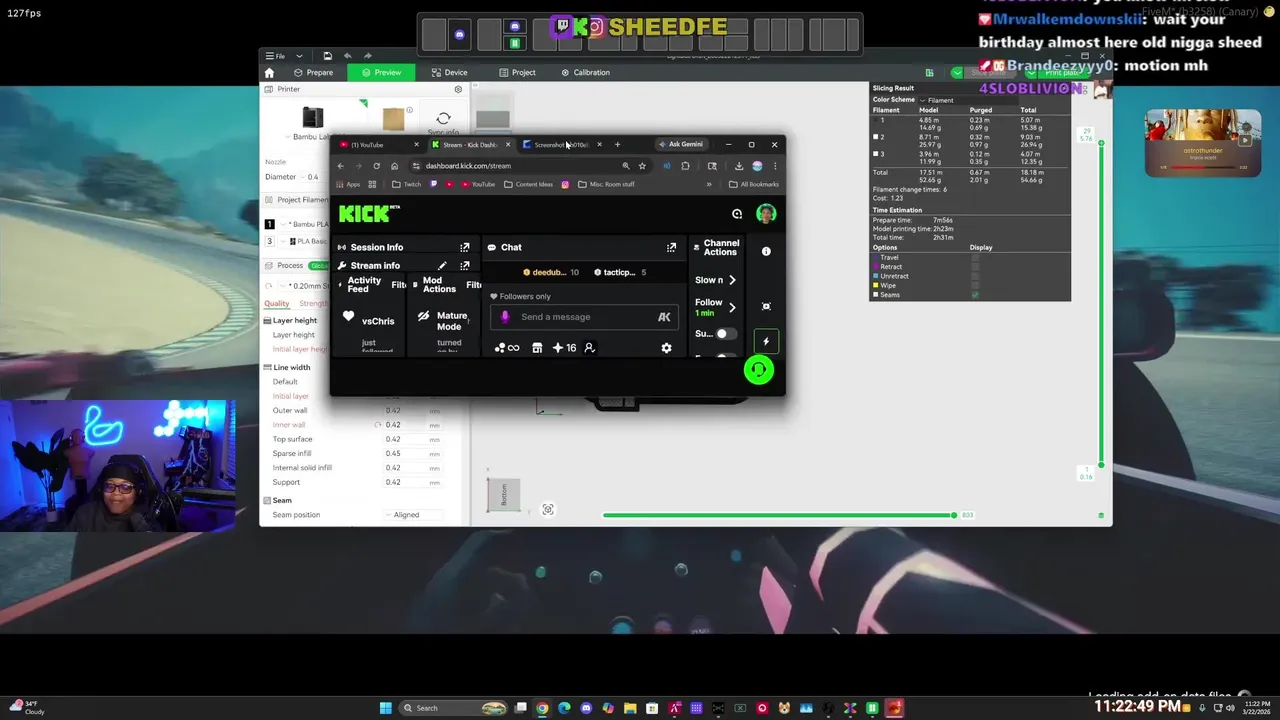The image size is (1280, 720).
Task: Click the redo arrow in Bambu Studio
Action: click(368, 56)
